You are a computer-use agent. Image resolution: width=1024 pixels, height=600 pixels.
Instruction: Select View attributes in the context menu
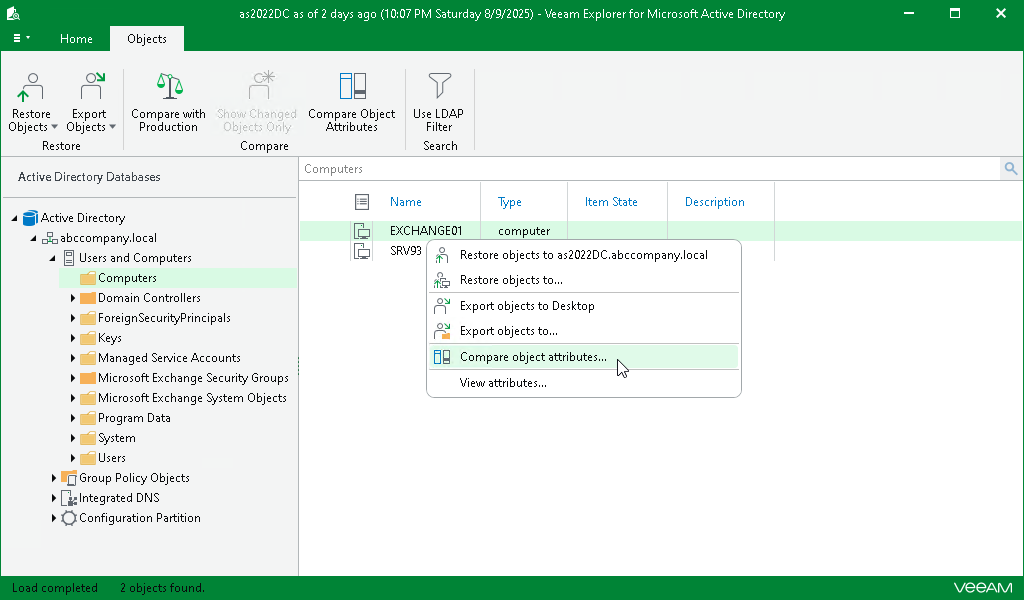[x=502, y=382]
